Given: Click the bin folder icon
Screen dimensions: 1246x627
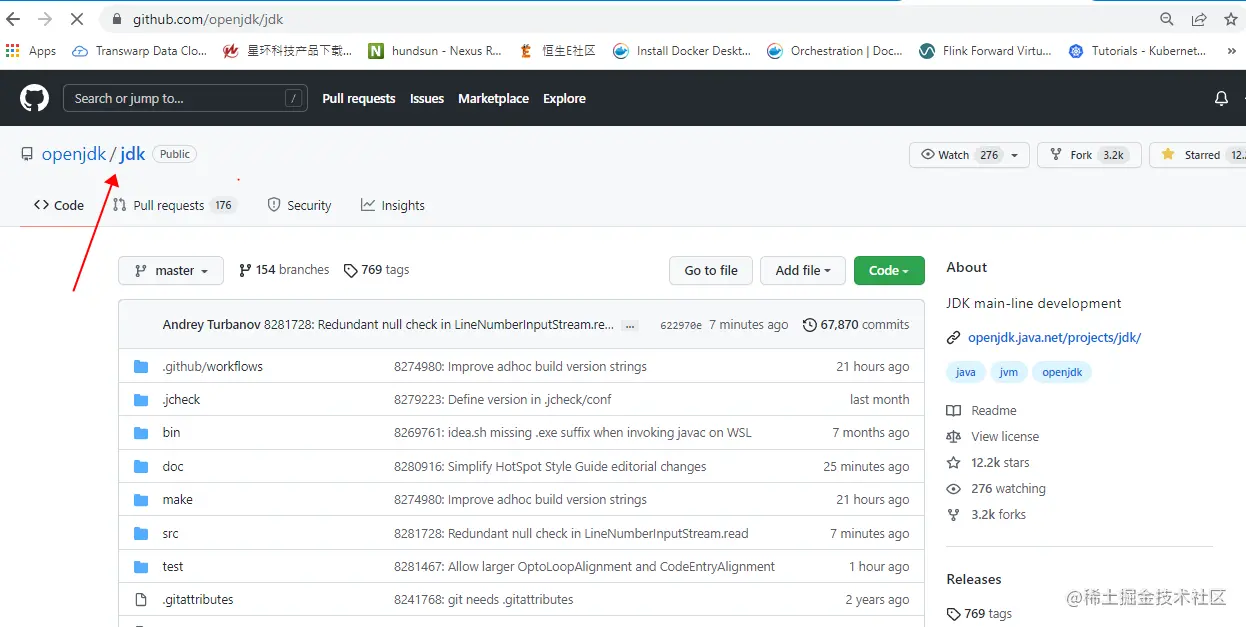Looking at the screenshot, I should [x=141, y=433].
